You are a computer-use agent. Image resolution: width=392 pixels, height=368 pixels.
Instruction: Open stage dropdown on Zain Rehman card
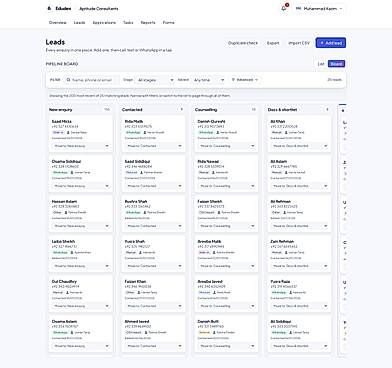300,266
